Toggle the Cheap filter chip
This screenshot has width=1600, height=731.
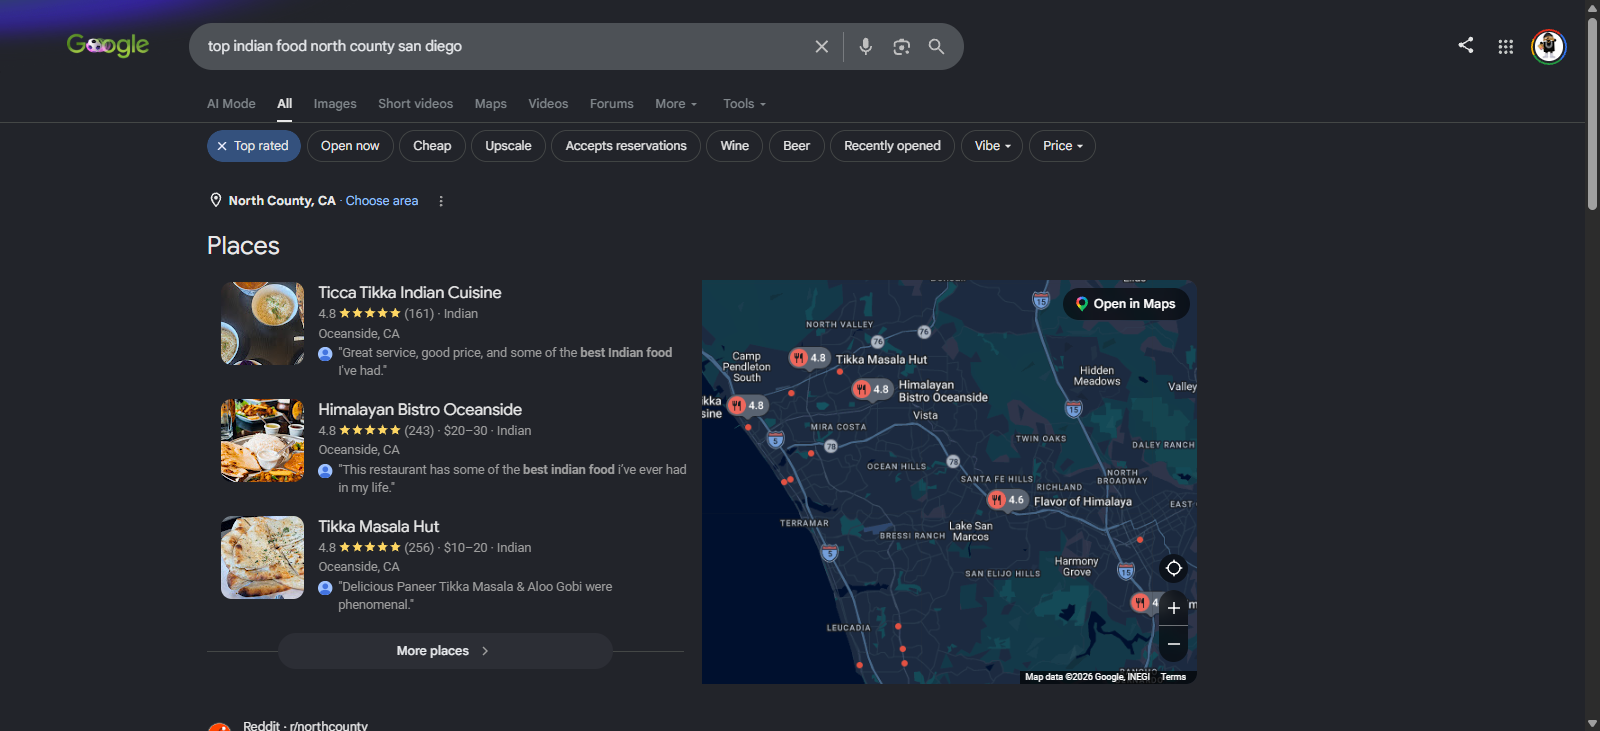pos(432,146)
